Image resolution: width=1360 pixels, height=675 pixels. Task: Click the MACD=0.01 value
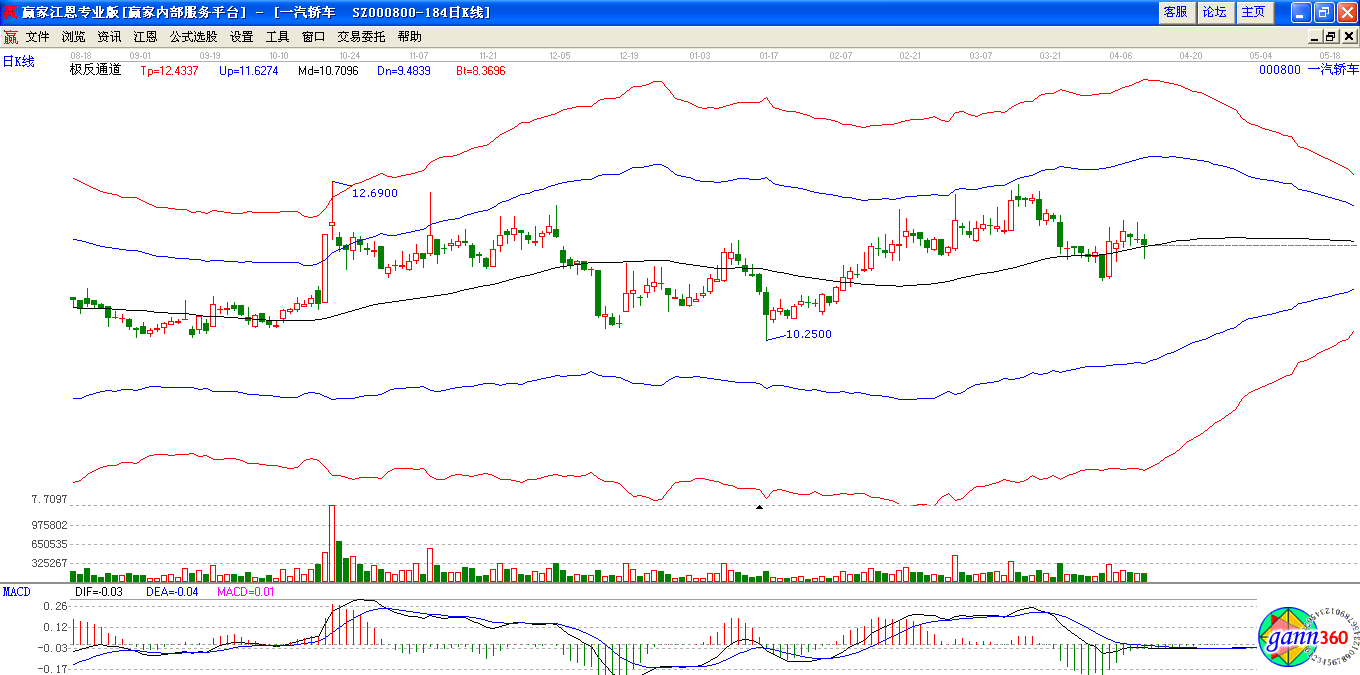point(245,592)
